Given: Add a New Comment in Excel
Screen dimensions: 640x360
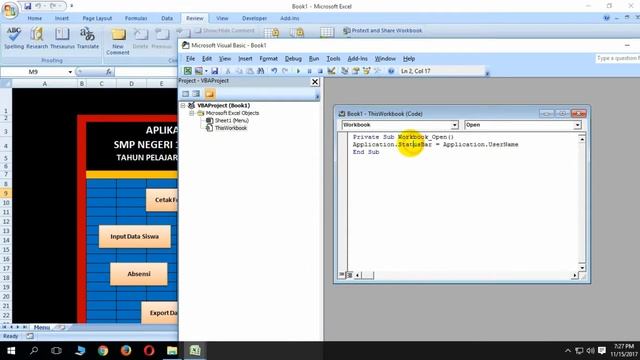Looking at the screenshot, I should point(118,41).
